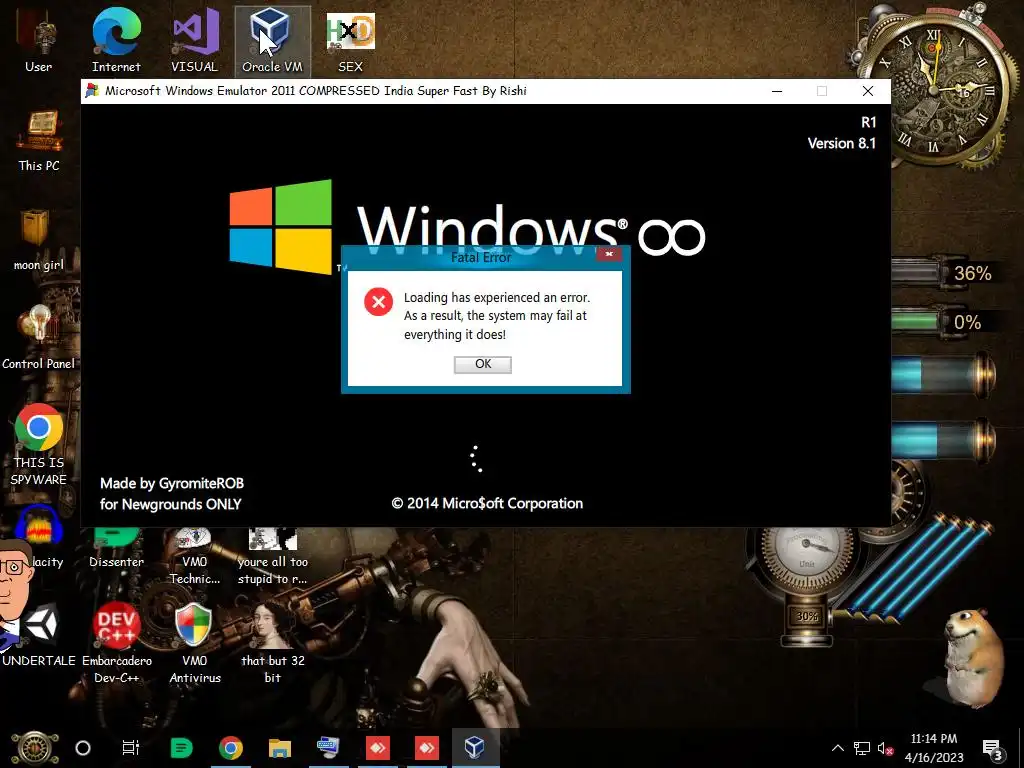Screen dimensions: 1024x768
Task: Click the red error icon in the dialog
Action: (x=378, y=302)
